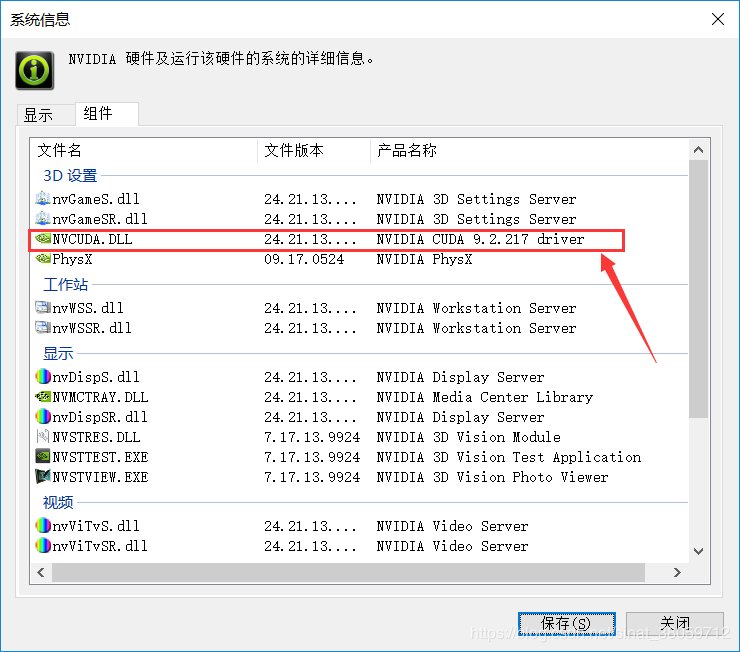Click 'NVIDIA 3D Vision Module' product name

point(469,437)
